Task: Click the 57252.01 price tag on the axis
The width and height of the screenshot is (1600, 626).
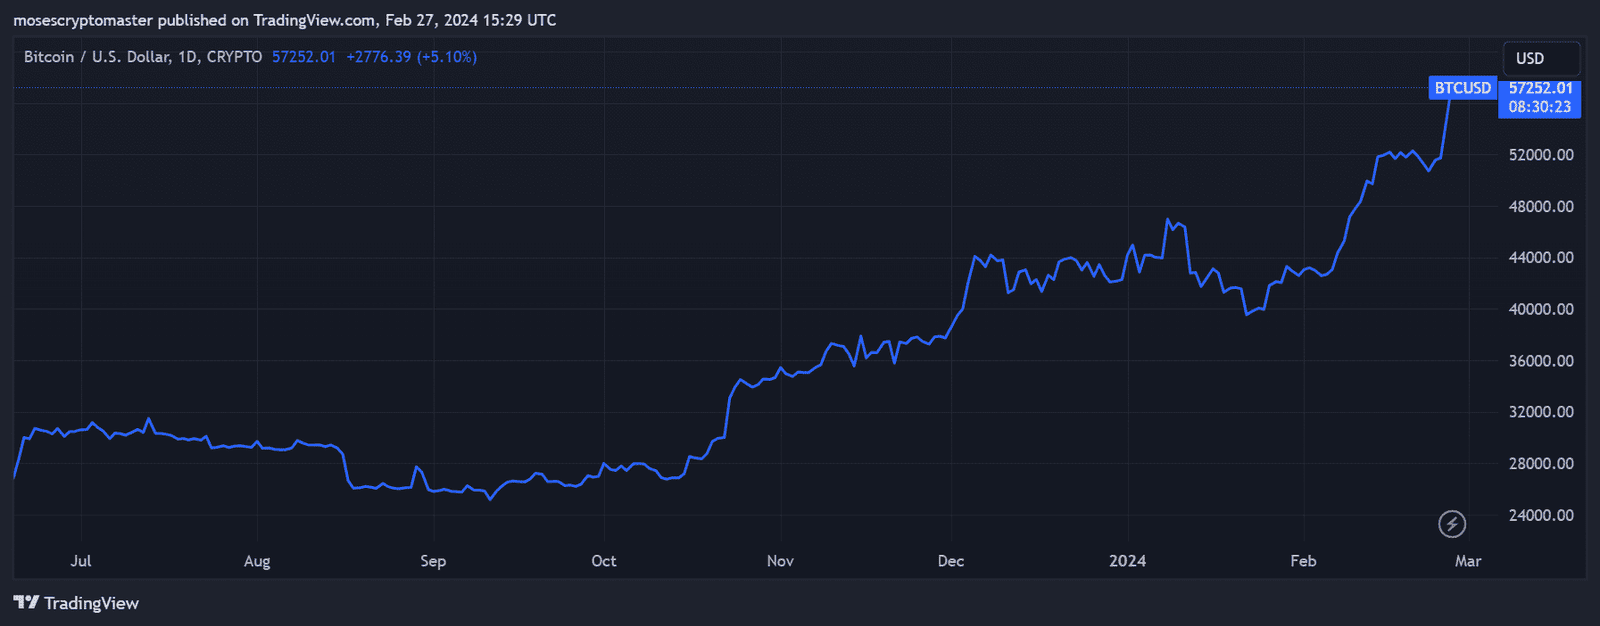Action: click(1540, 88)
